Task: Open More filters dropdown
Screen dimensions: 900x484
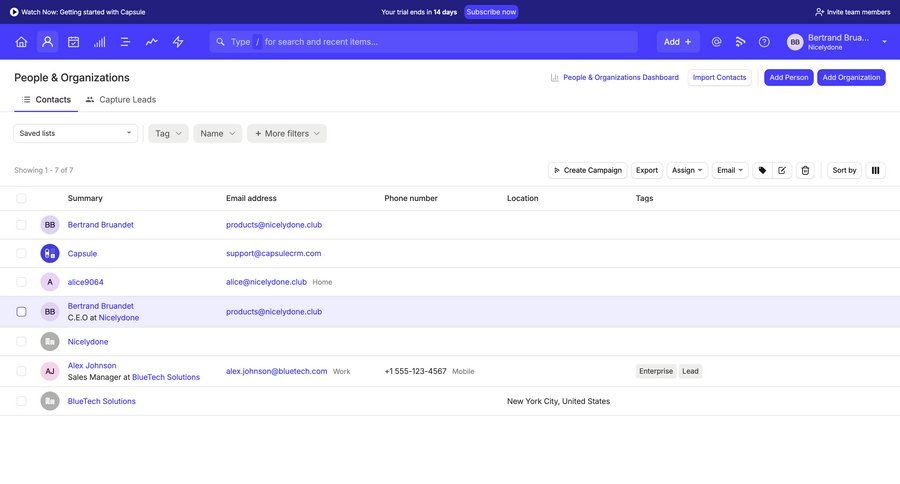Action: (x=287, y=133)
